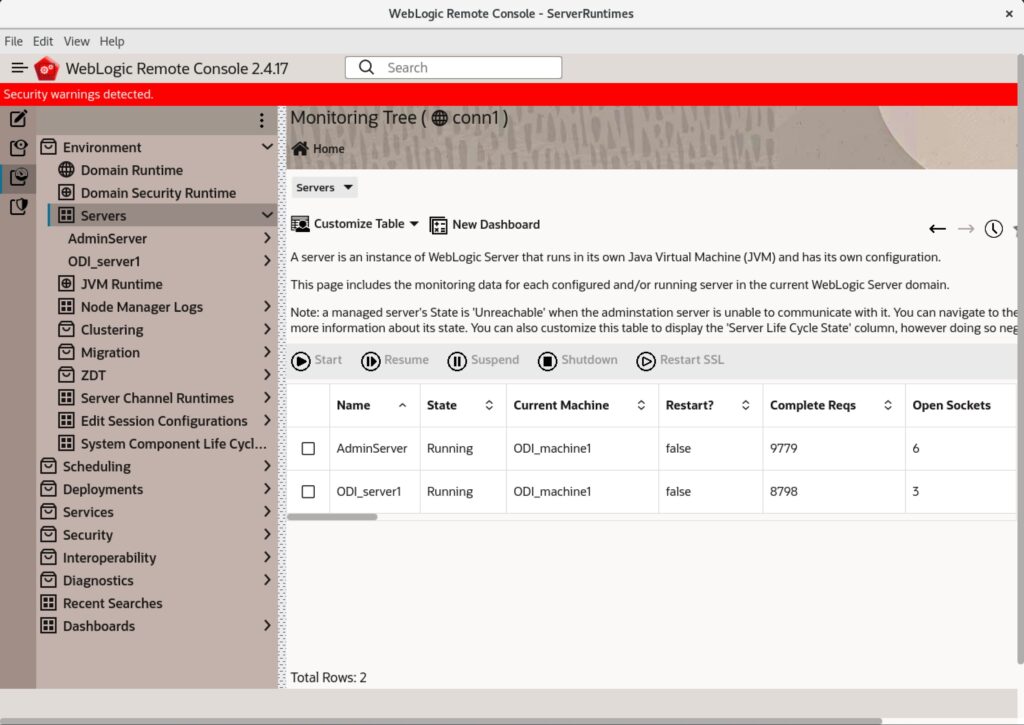This screenshot has height=725, width=1024.
Task: Open the Edit Tree pencil icon in sidebar
Action: 18,118
